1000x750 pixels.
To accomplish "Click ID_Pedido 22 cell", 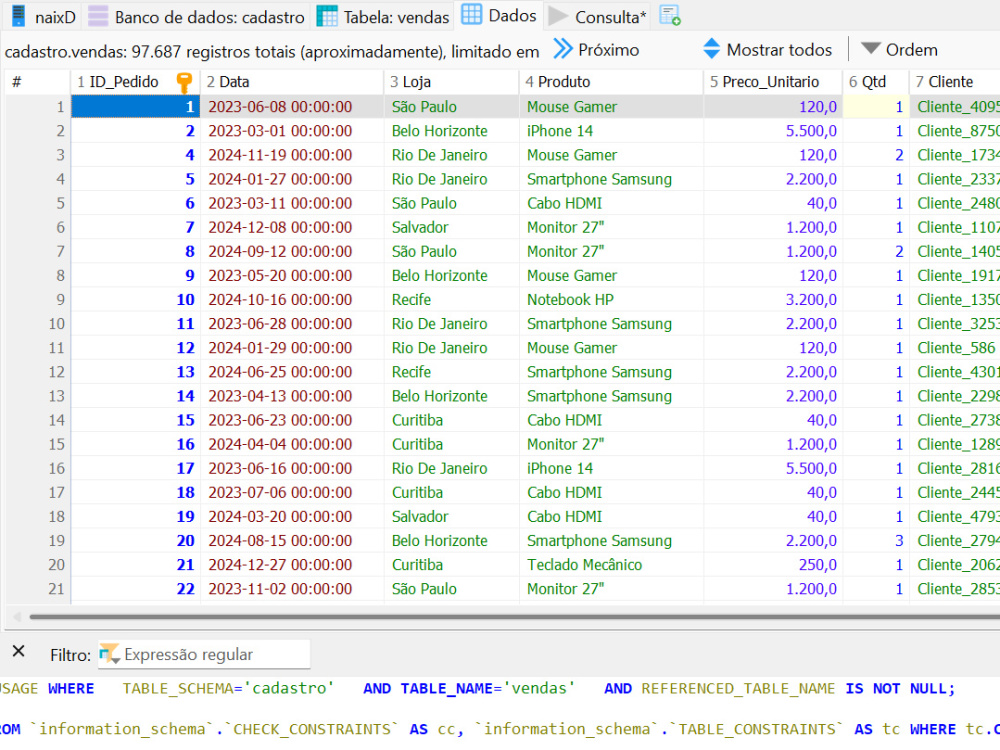I will point(135,589).
